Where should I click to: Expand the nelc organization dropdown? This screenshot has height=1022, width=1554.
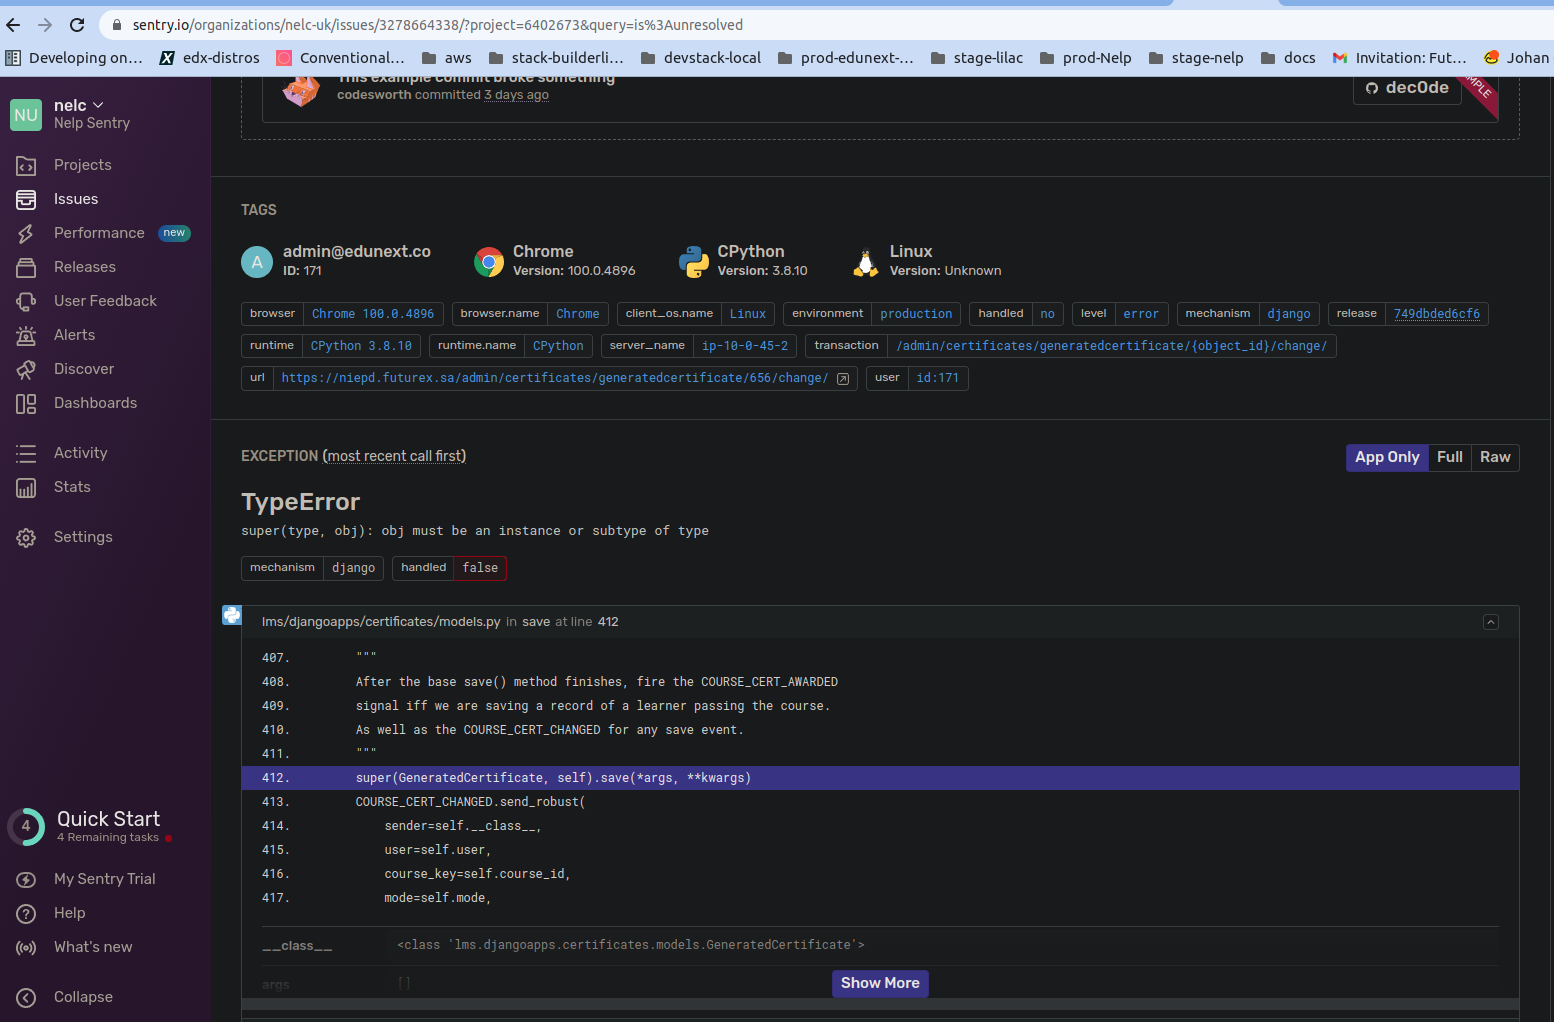[79, 105]
